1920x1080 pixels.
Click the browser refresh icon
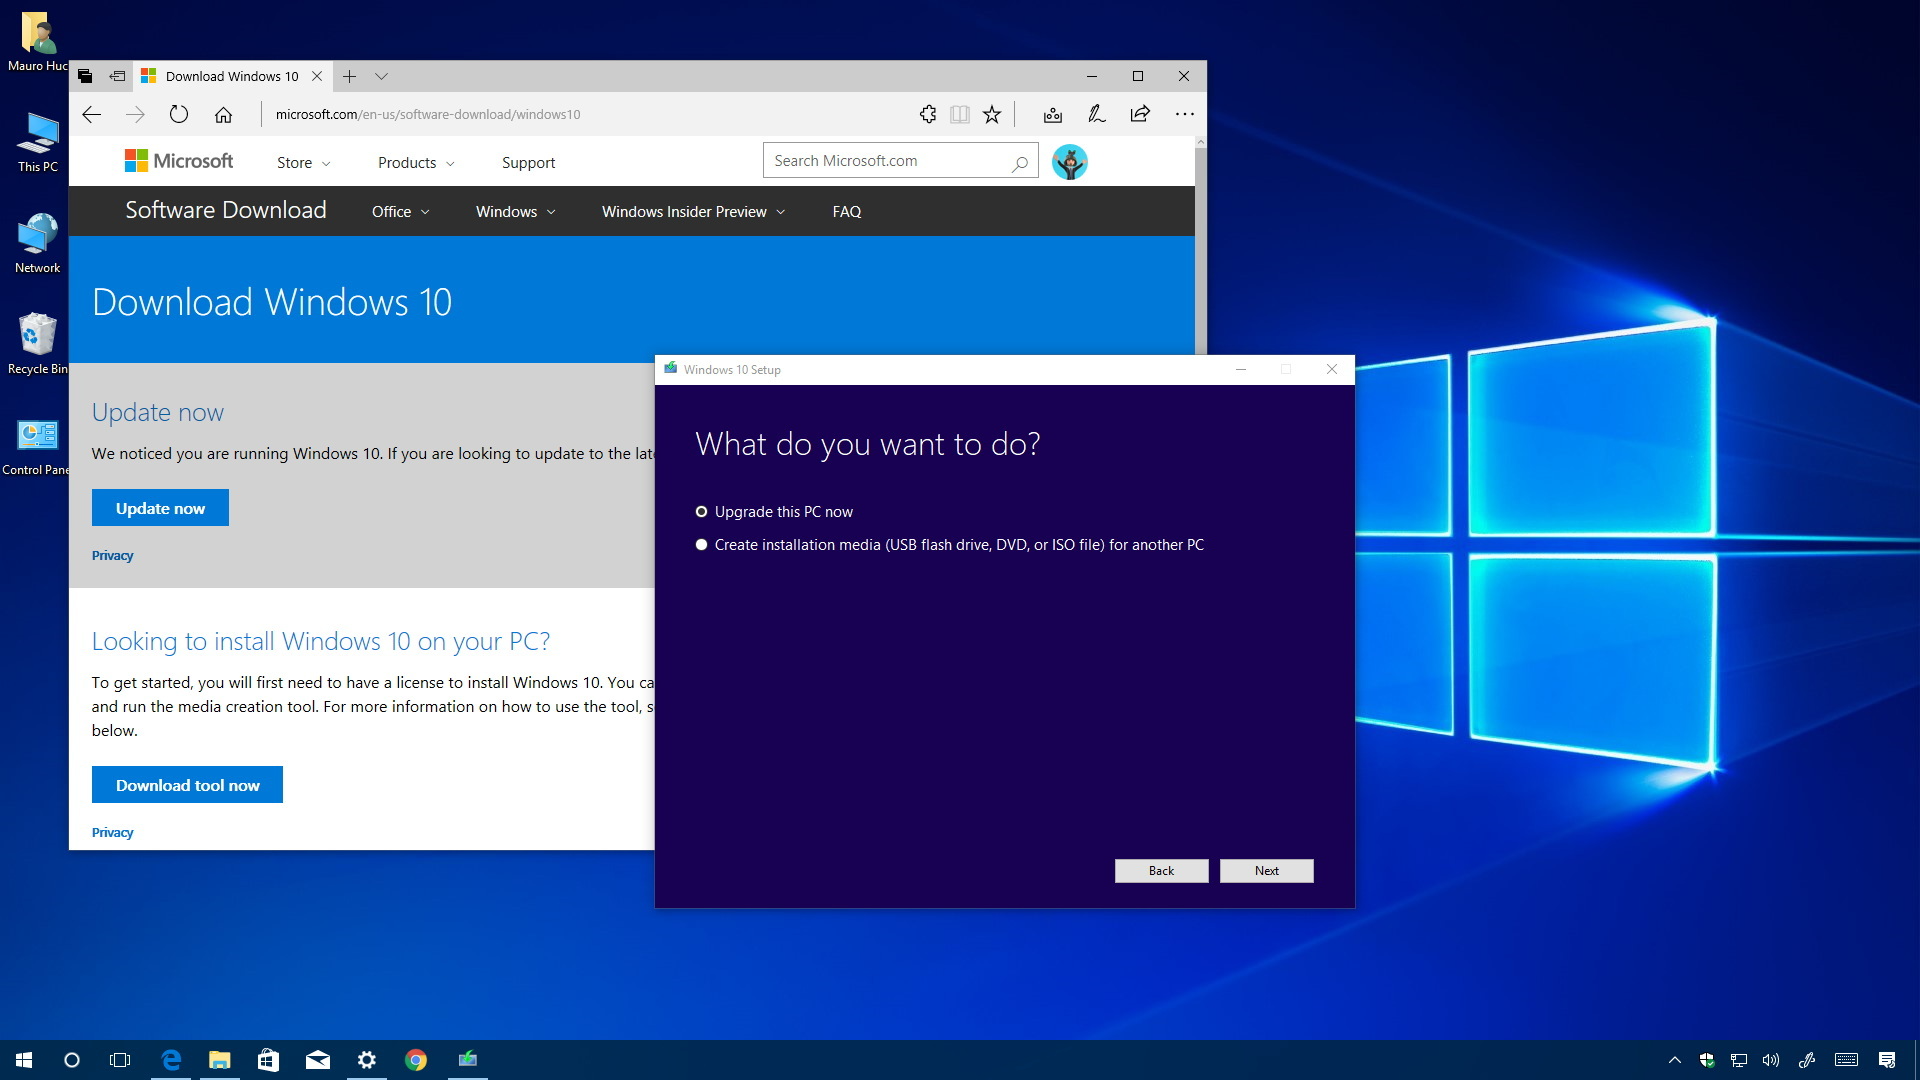(x=179, y=113)
